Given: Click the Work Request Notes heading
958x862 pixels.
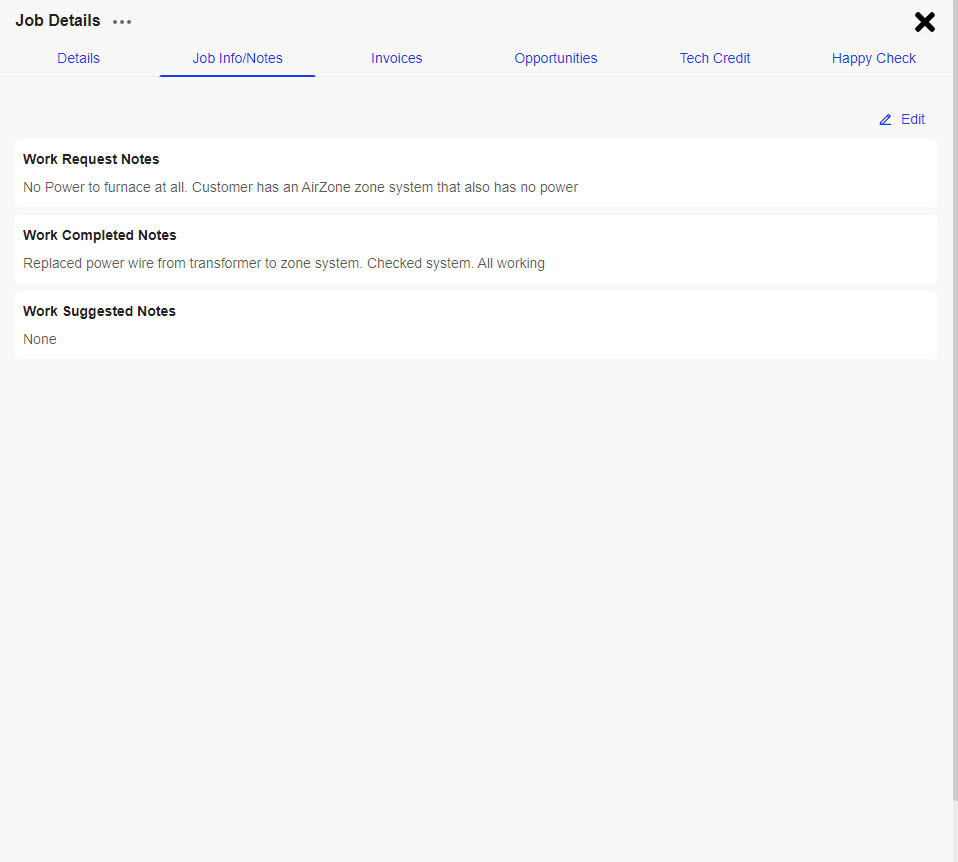Looking at the screenshot, I should [x=91, y=159].
